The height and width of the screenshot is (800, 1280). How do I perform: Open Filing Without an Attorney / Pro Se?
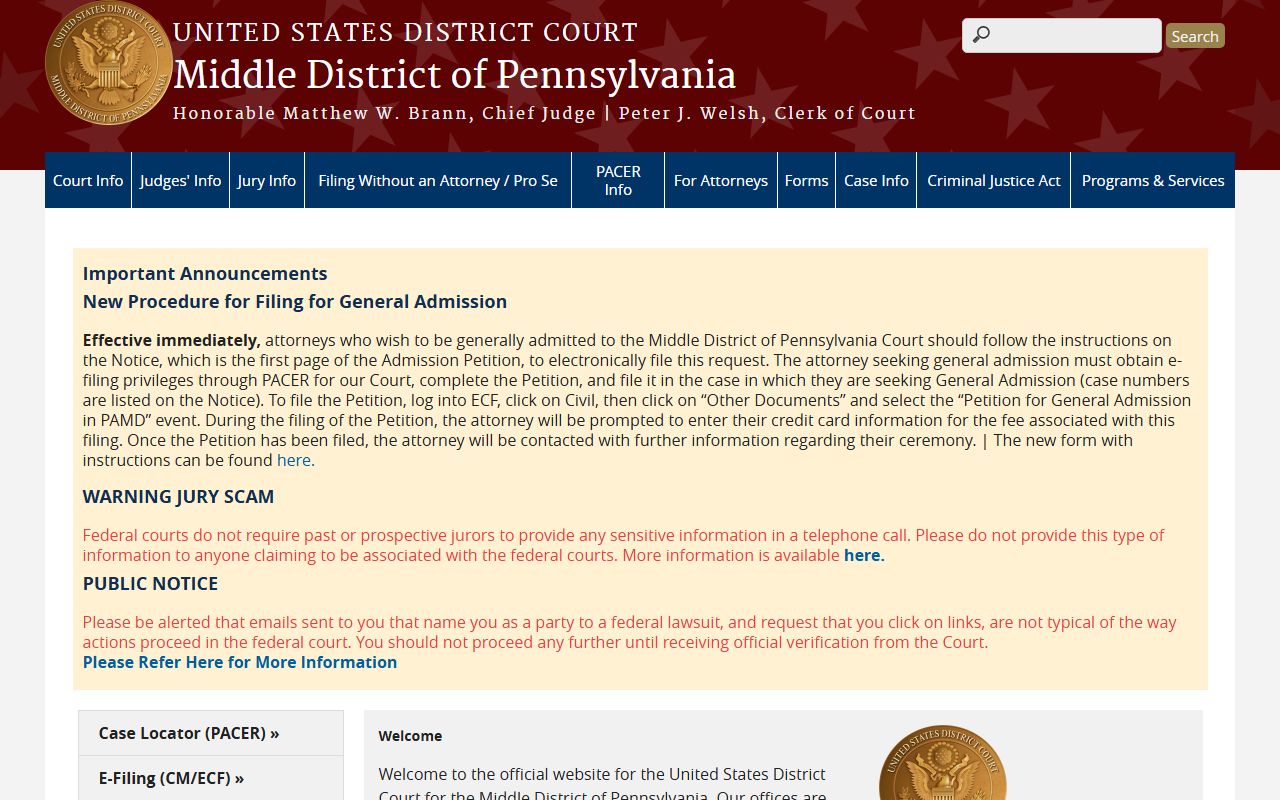438,180
